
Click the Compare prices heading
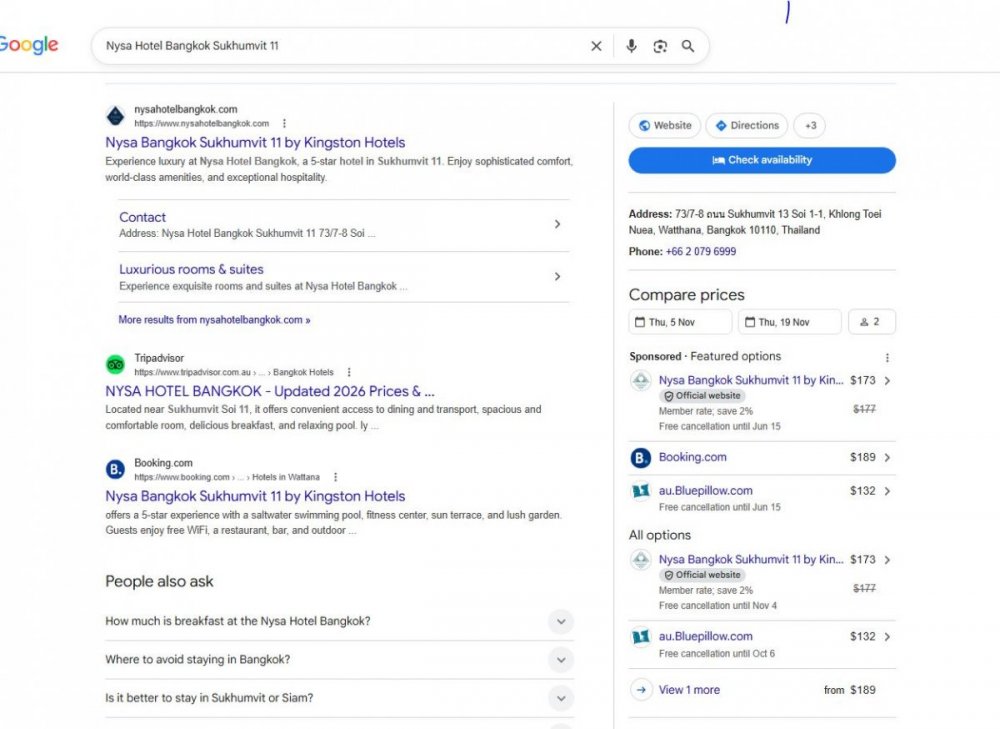[687, 295]
